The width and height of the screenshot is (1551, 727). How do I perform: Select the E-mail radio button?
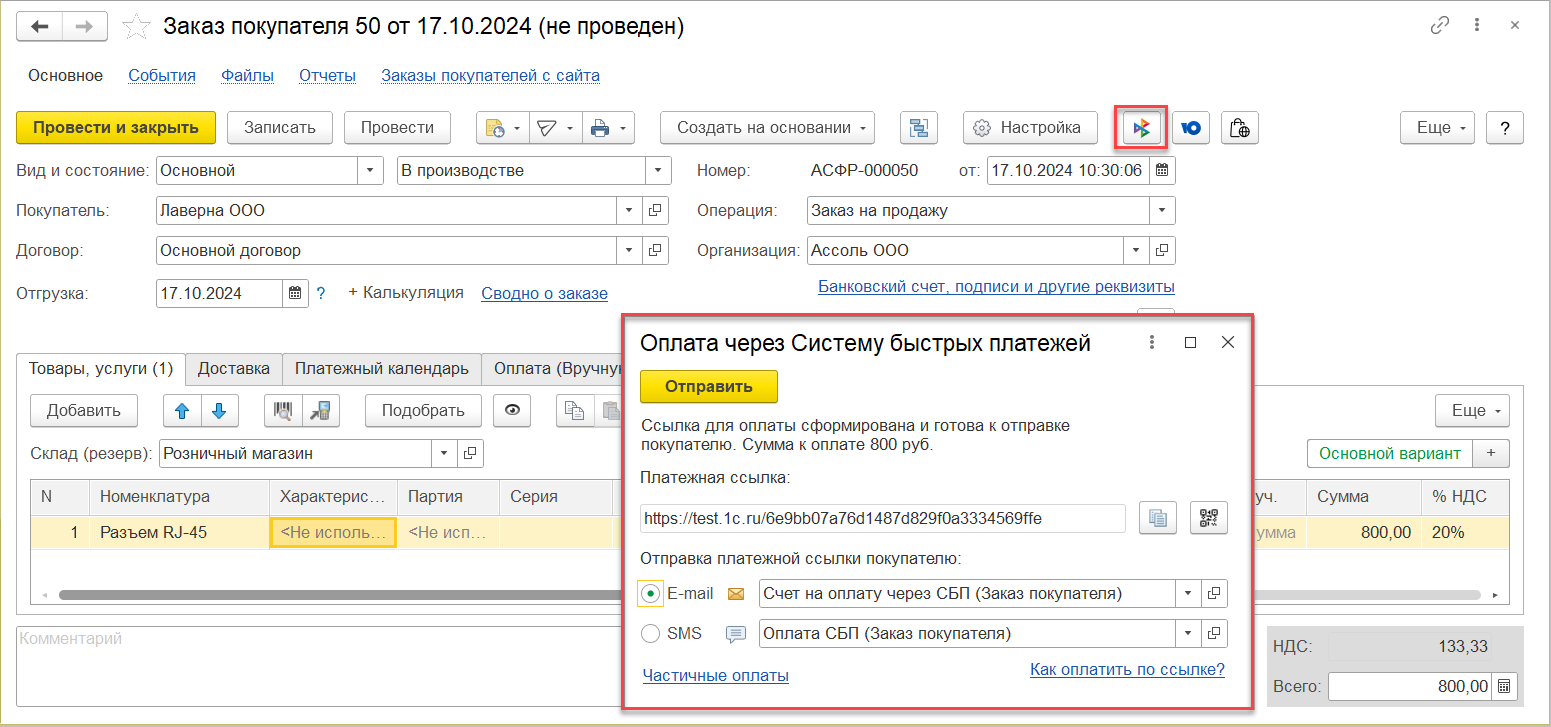pyautogui.click(x=651, y=594)
